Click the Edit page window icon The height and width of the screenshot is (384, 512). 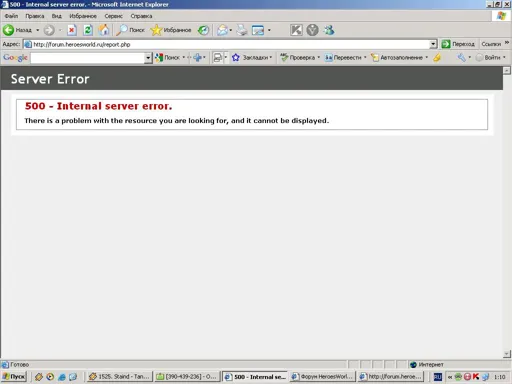[258, 30]
